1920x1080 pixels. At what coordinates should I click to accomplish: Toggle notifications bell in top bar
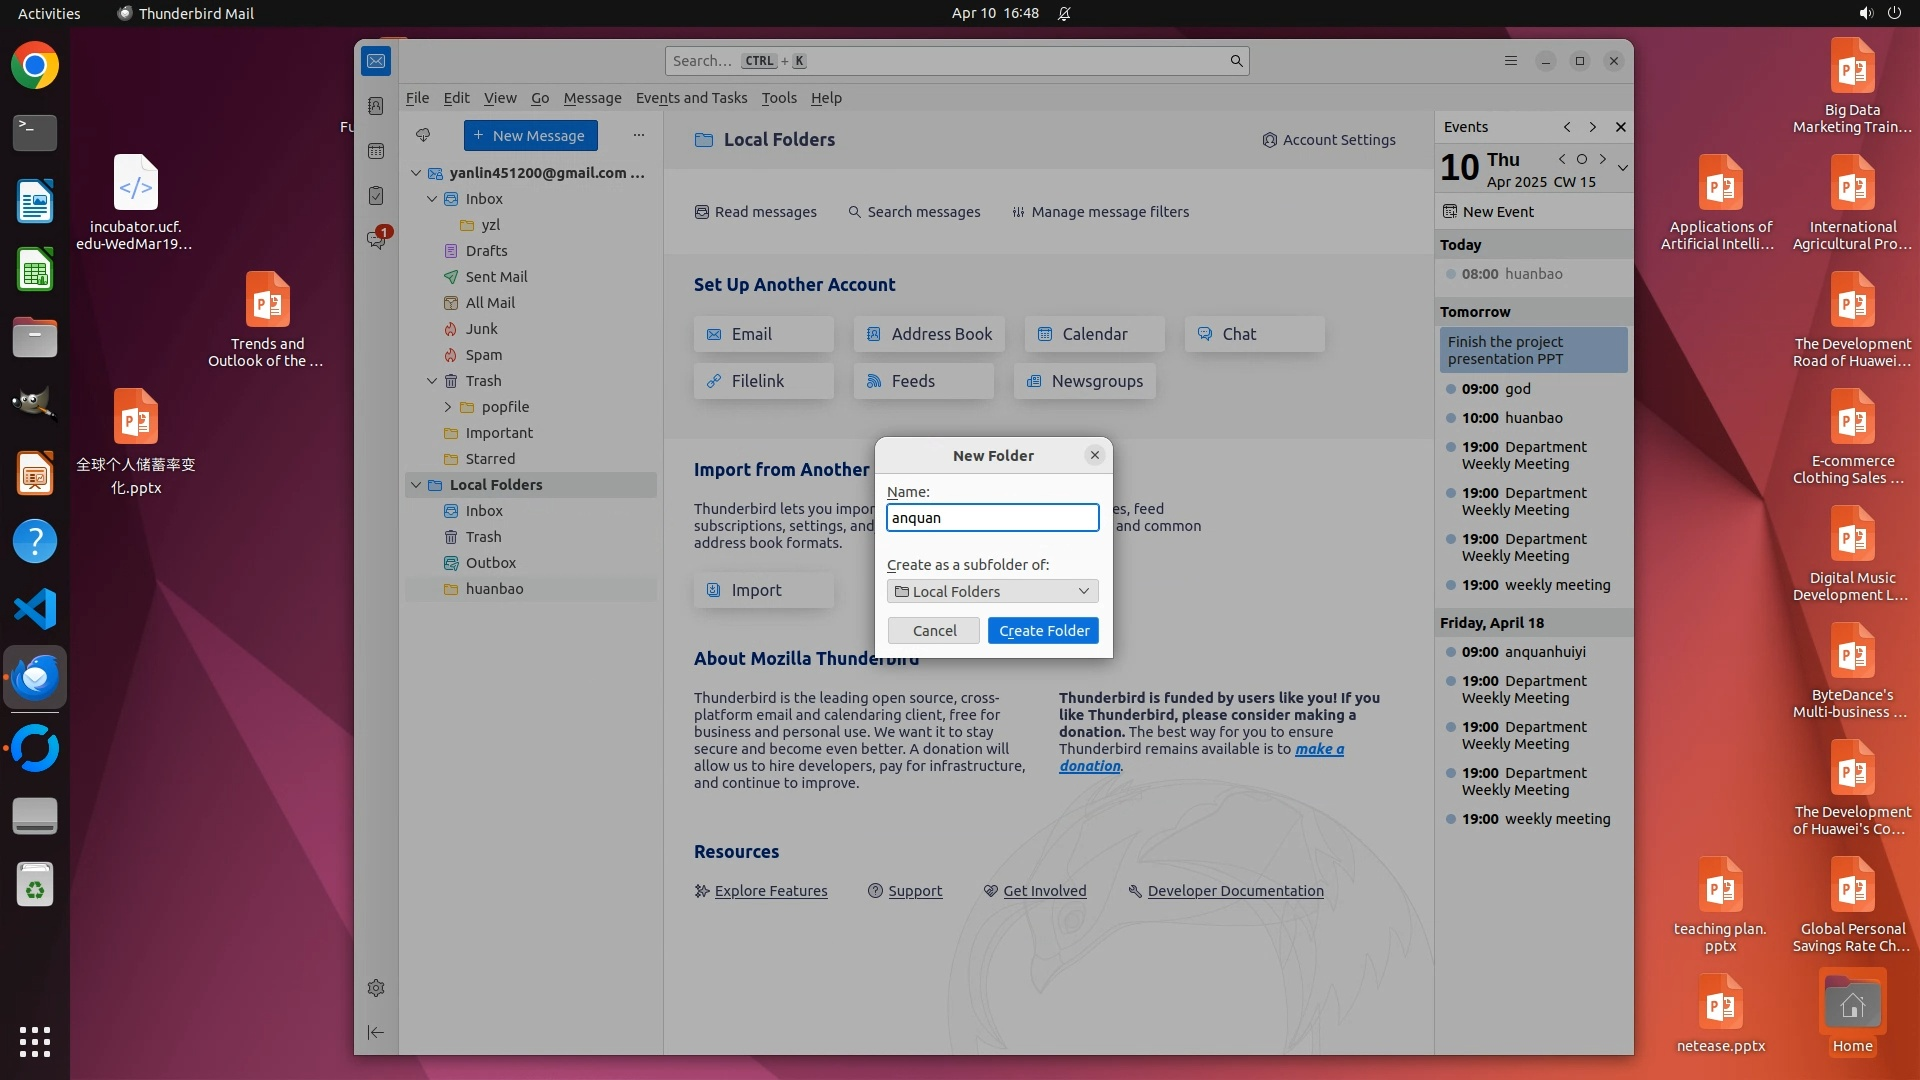pos(1064,13)
